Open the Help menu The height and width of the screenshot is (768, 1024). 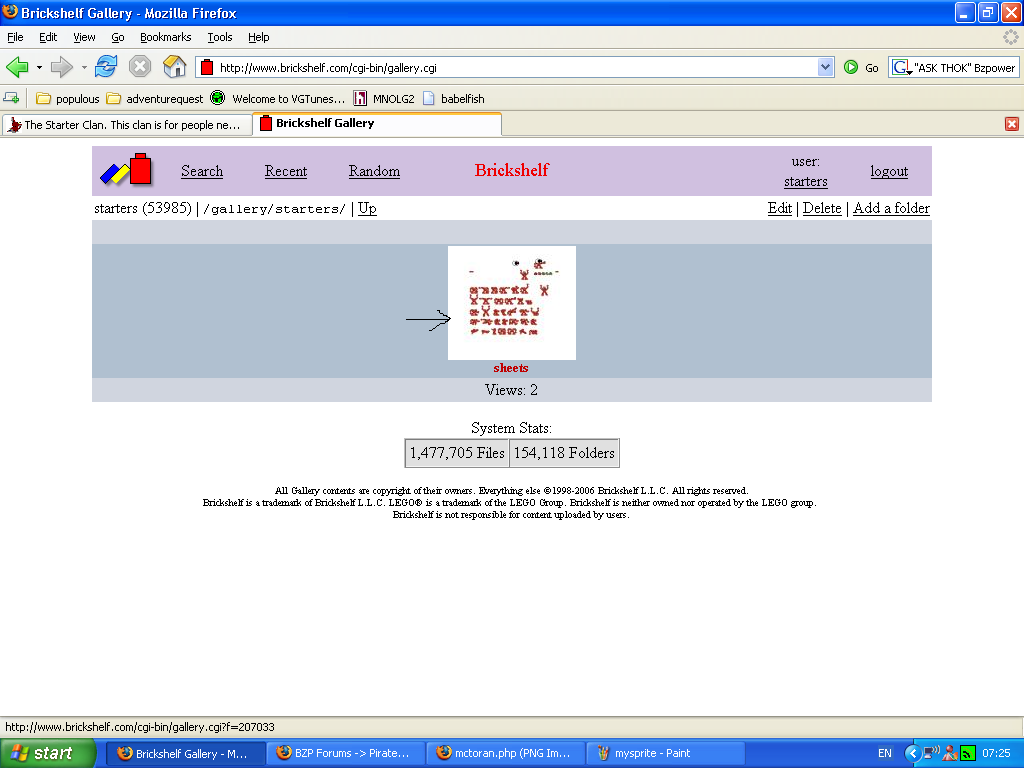[259, 37]
